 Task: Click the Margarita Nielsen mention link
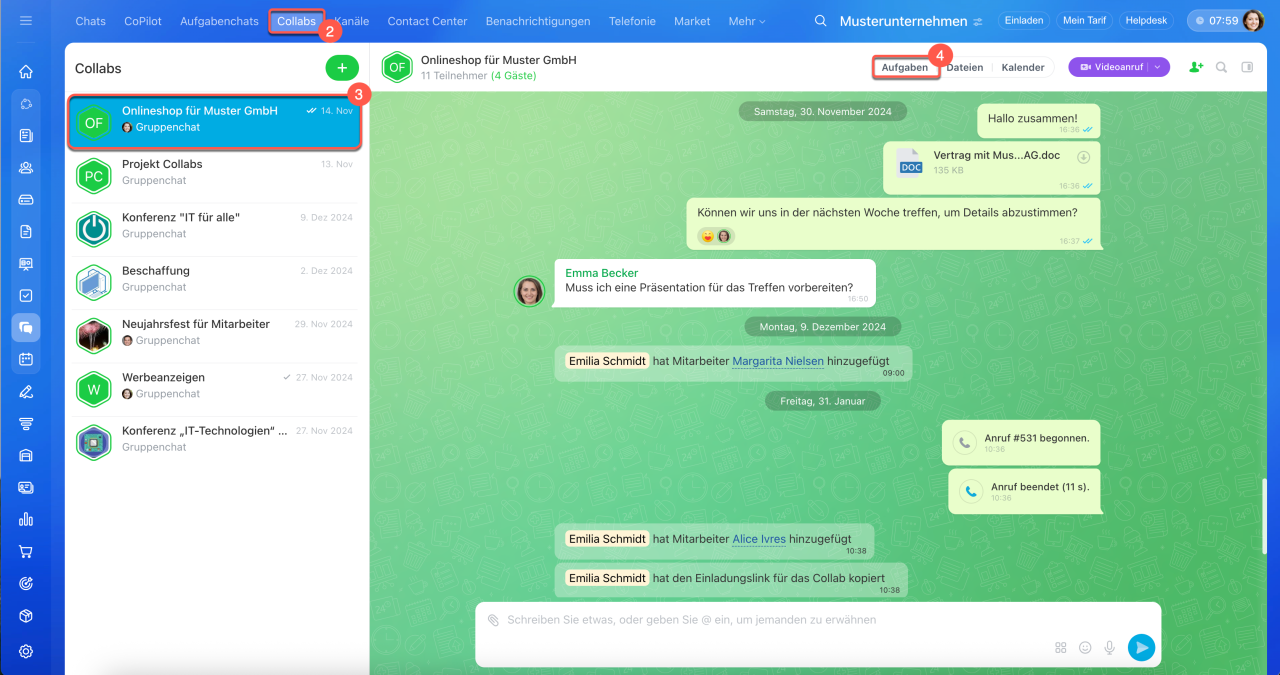tap(778, 361)
